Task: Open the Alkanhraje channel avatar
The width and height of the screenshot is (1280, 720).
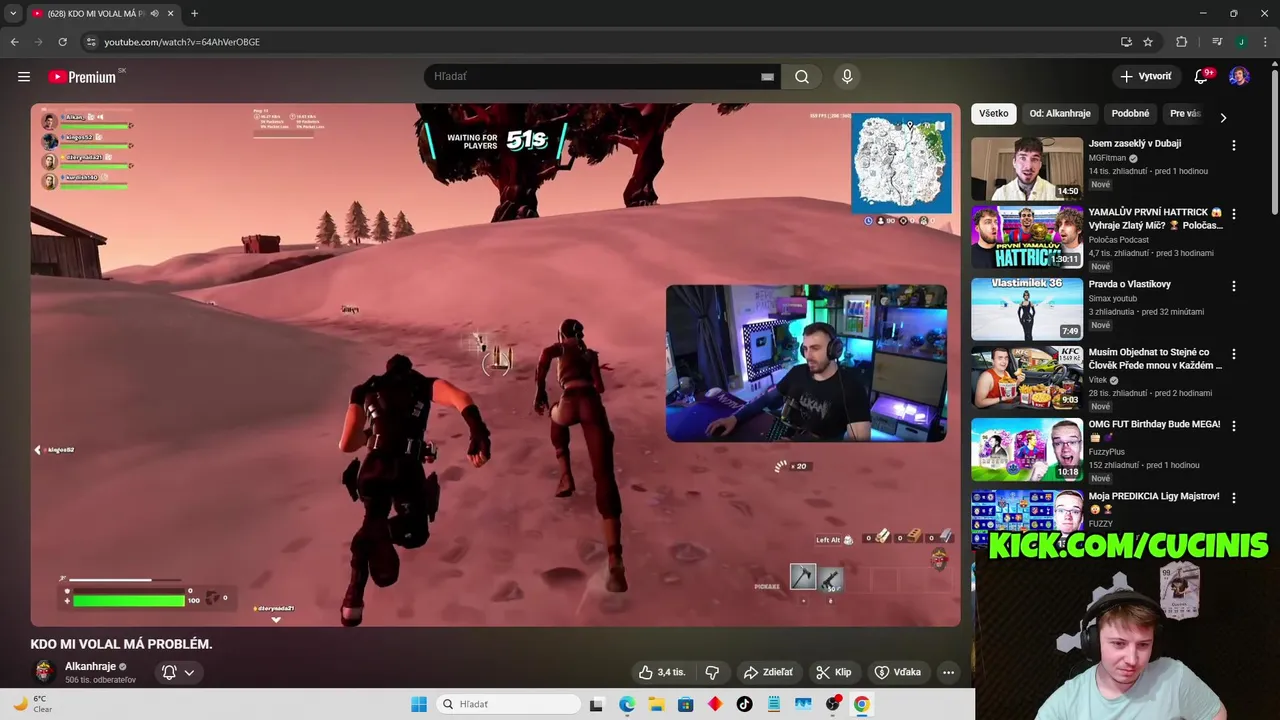Action: 44,672
